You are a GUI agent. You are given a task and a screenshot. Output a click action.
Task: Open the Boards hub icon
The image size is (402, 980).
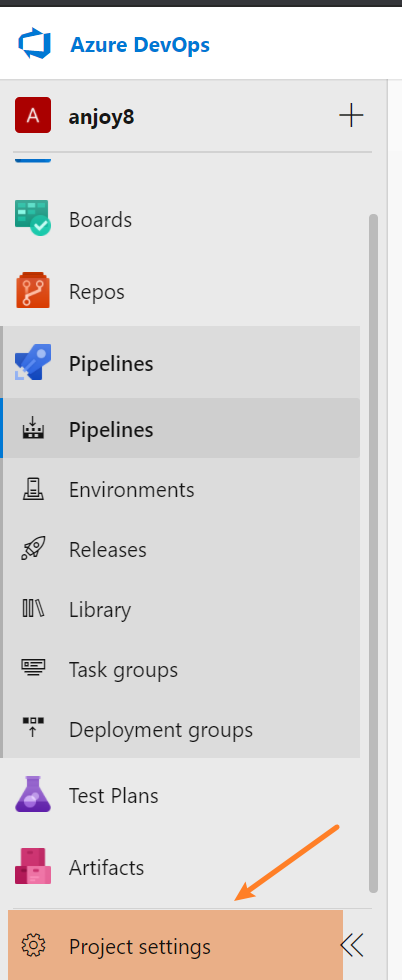coord(33,218)
